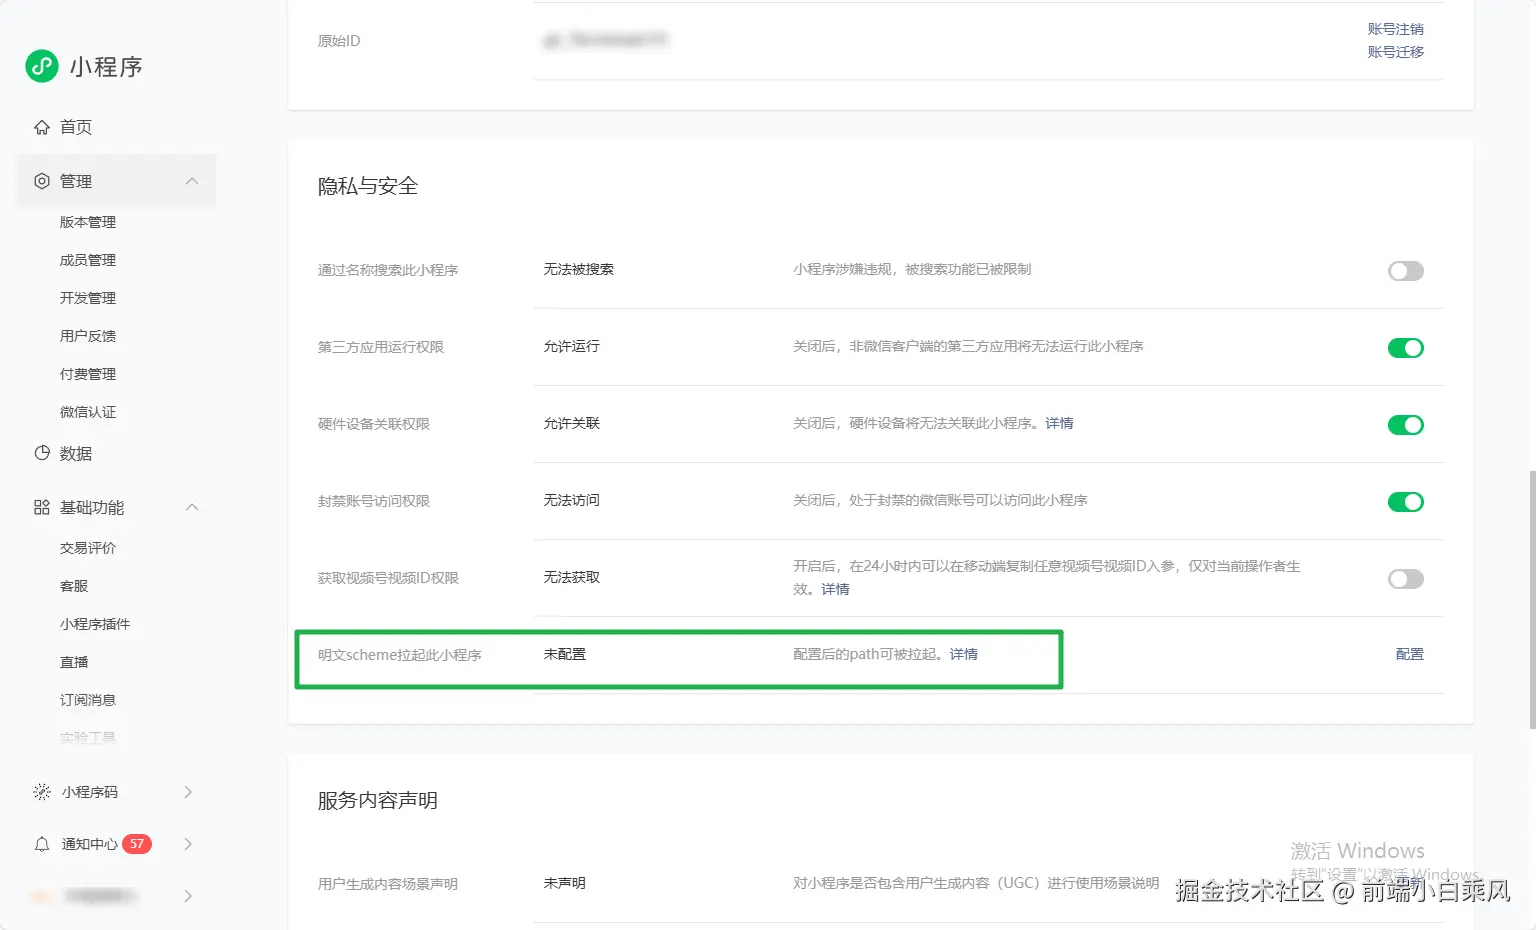Click 配置 for 明文scheme row
This screenshot has width=1536, height=930.
(x=1410, y=654)
